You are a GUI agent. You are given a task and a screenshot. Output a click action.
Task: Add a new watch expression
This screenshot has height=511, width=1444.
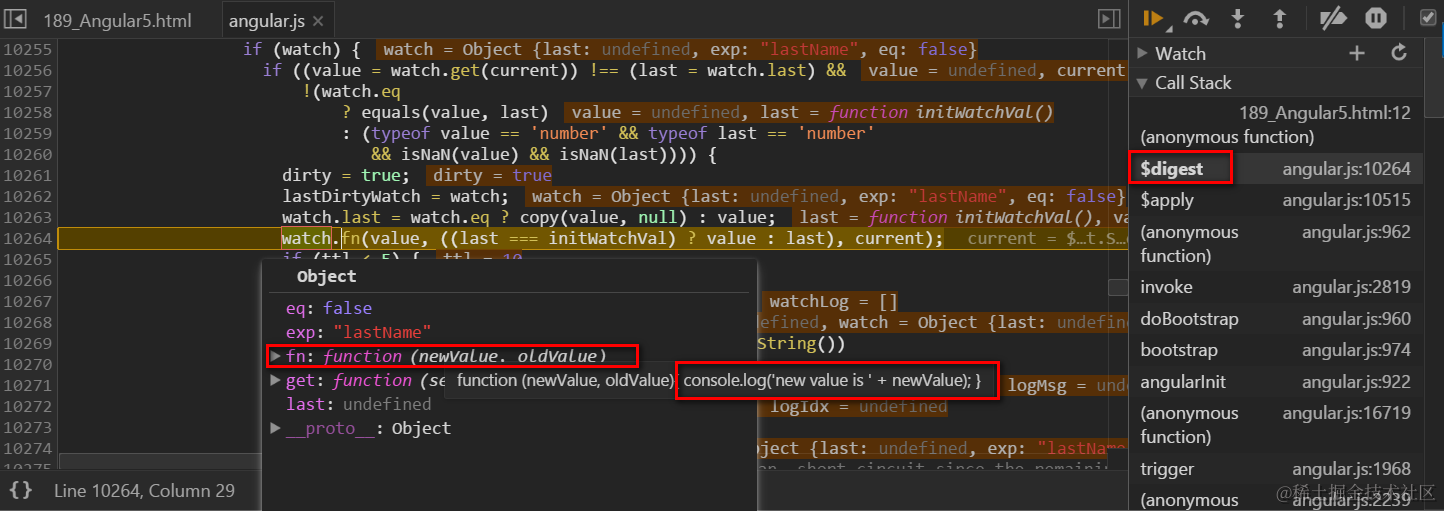pos(1357,53)
